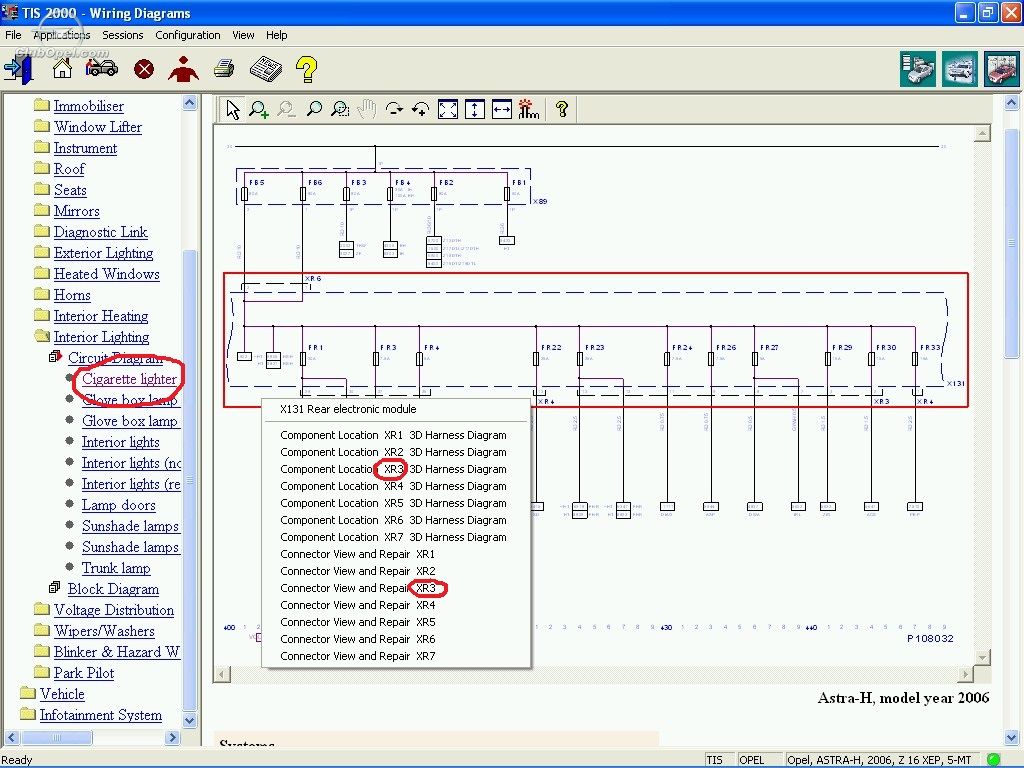The image size is (1024, 768).
Task: Rotate diagram clockwise
Action: point(394,109)
